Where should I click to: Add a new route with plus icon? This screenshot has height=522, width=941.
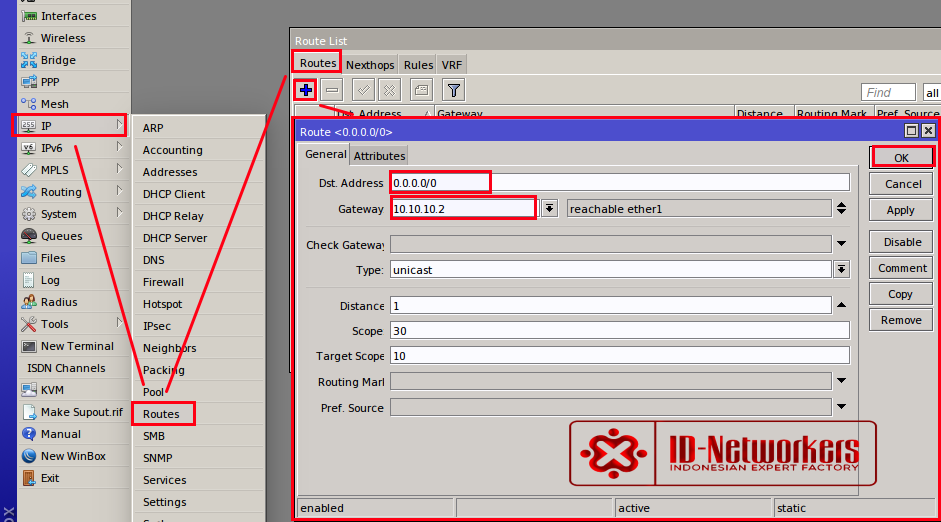coord(305,90)
